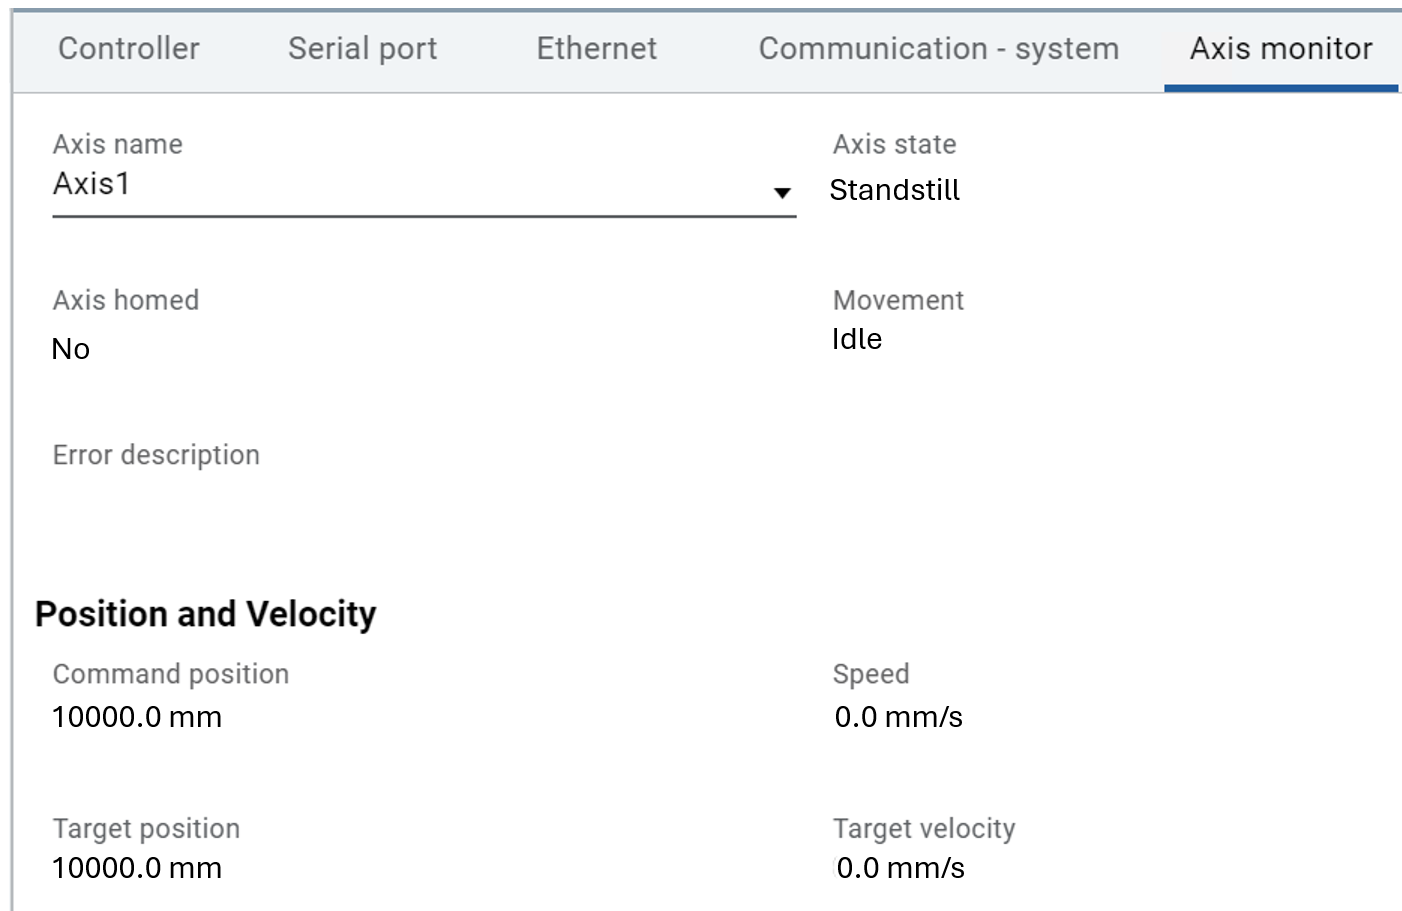Click the Speed value 0.0 mm/s
The image size is (1402, 911).
pyautogui.click(x=898, y=717)
